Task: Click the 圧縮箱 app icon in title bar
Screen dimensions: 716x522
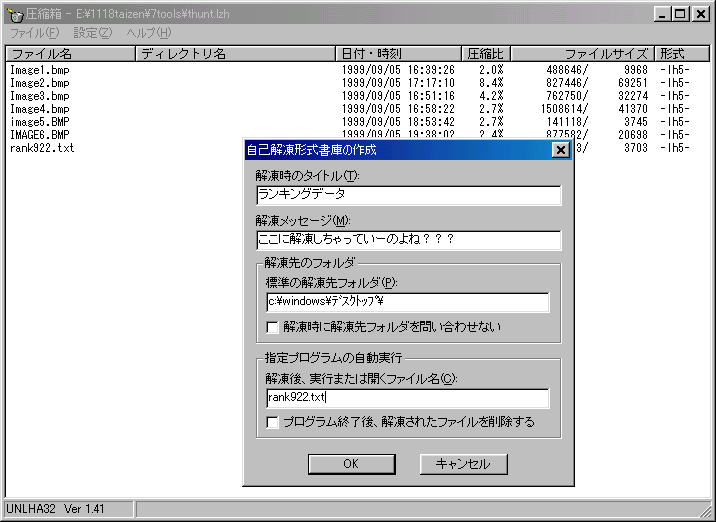Action: point(14,14)
